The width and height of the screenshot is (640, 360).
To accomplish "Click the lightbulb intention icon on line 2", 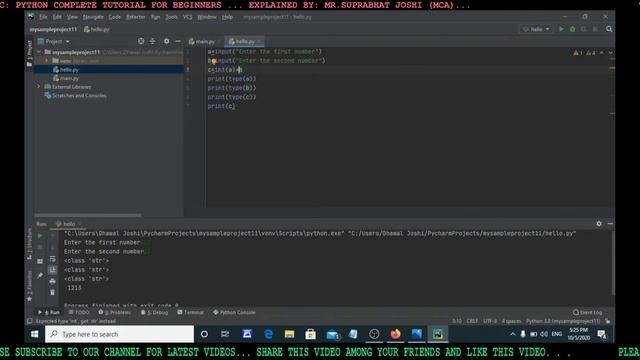I will tap(213, 62).
